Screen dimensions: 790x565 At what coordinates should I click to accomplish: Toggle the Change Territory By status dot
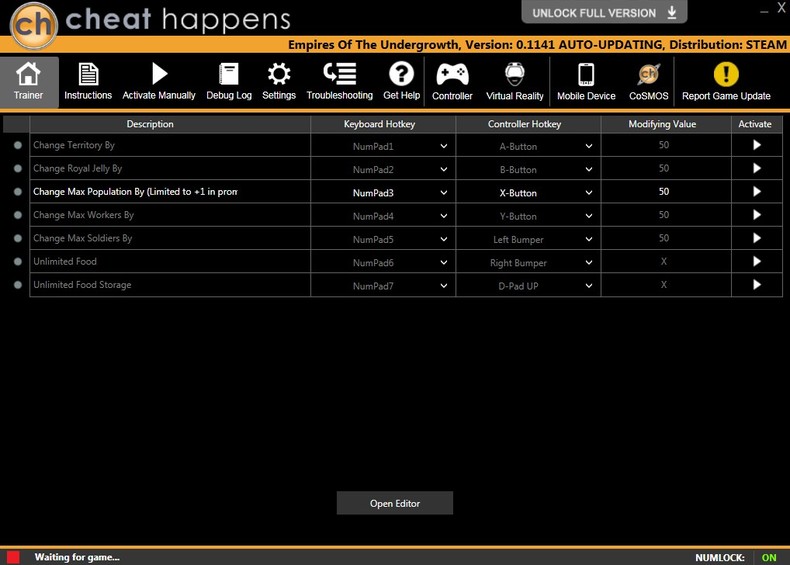click(18, 145)
